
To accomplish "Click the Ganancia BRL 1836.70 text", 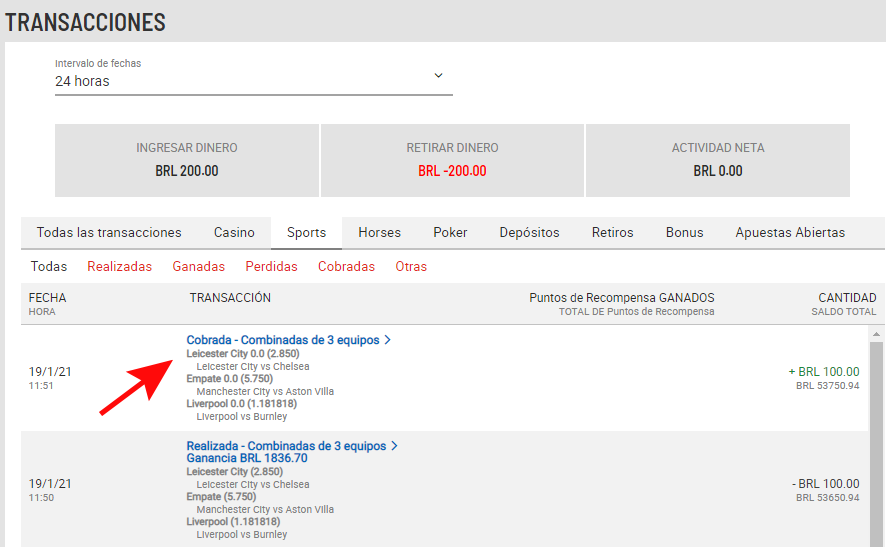I will pos(247,458).
